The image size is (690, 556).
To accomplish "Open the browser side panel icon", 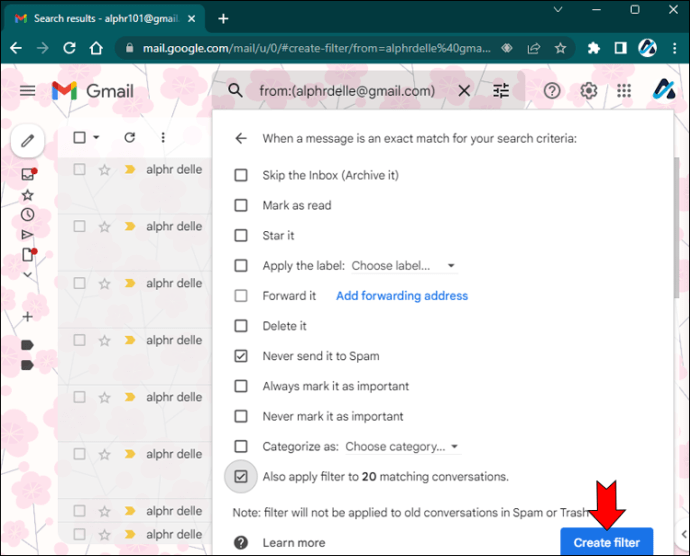I will [620, 48].
